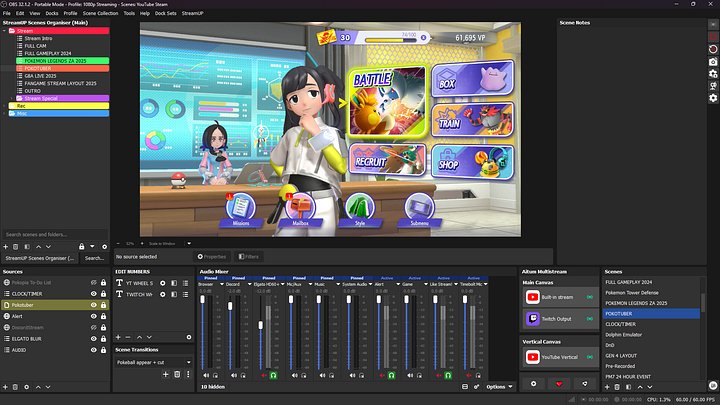Open filters icon for TWITCH W row
The height and width of the screenshot is (405, 720).
coord(174,294)
